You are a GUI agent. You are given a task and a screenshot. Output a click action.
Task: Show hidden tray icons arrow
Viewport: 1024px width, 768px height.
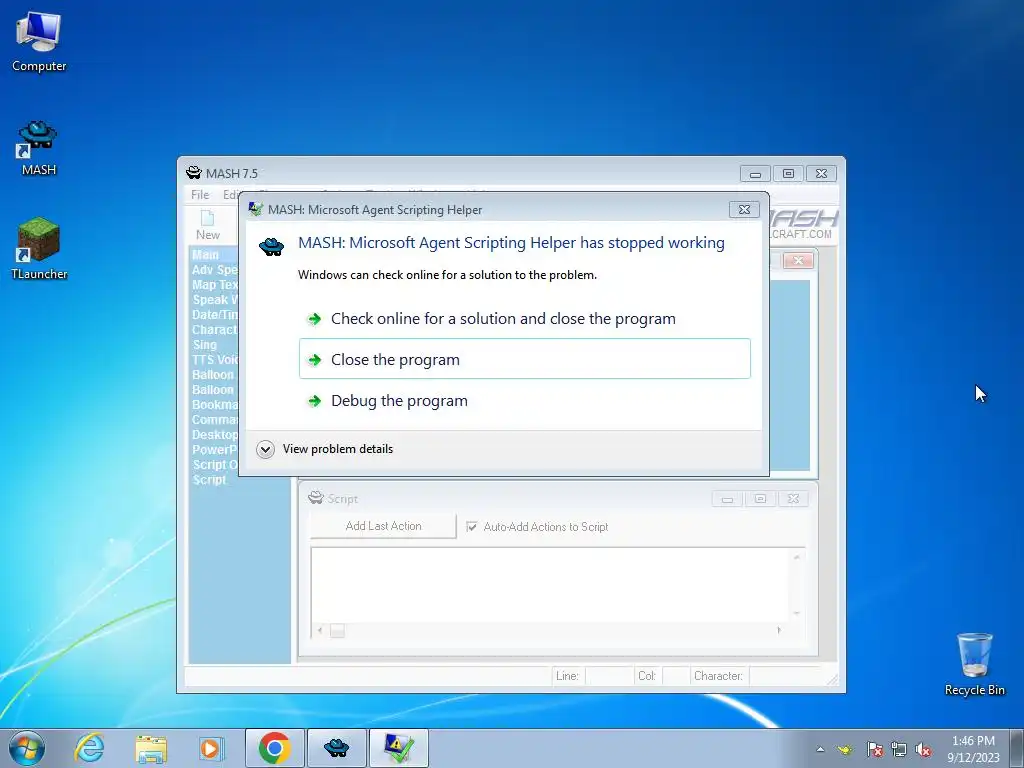[x=820, y=749]
